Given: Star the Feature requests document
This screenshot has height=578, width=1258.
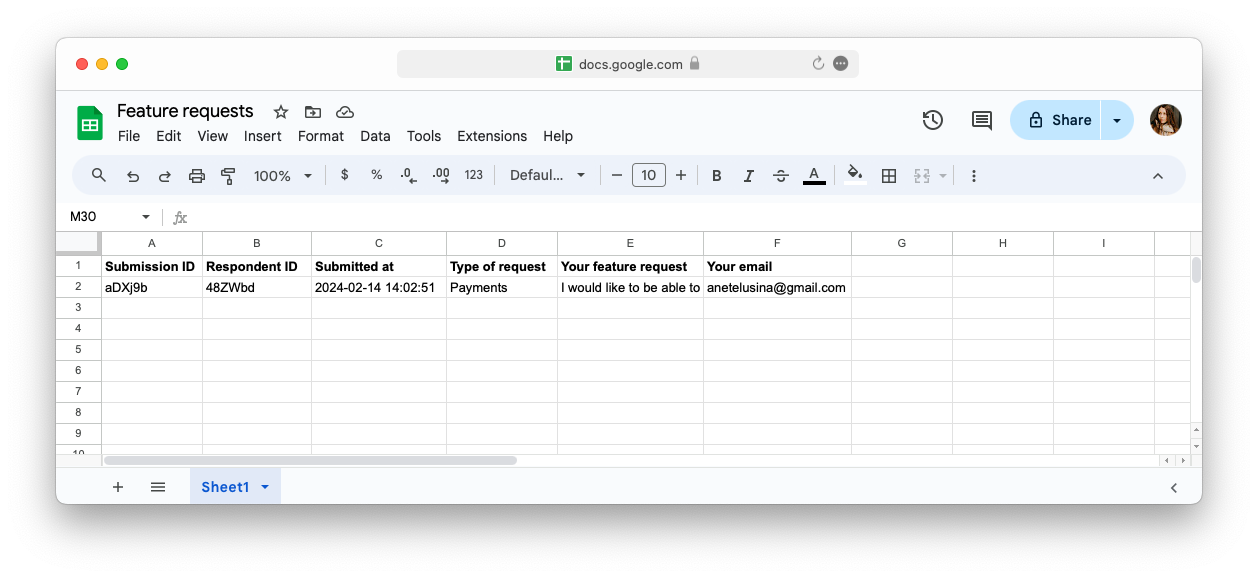Looking at the screenshot, I should click(281, 112).
